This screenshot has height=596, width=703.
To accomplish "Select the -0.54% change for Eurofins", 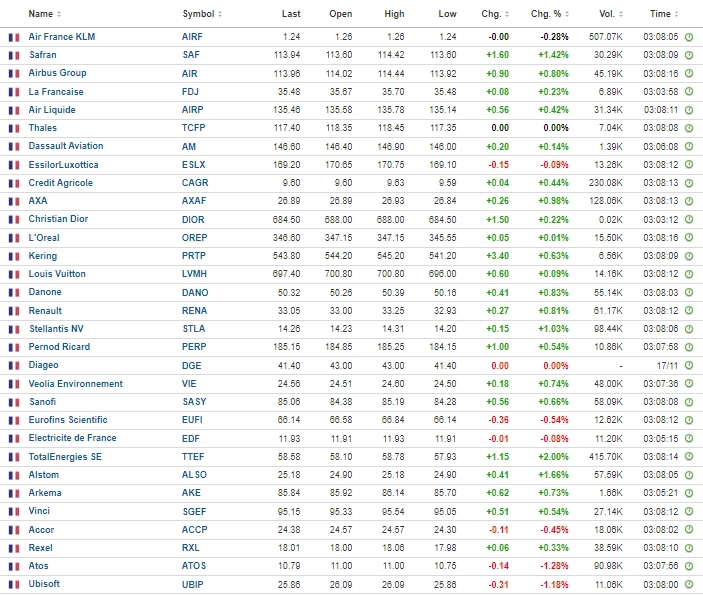I will (554, 420).
